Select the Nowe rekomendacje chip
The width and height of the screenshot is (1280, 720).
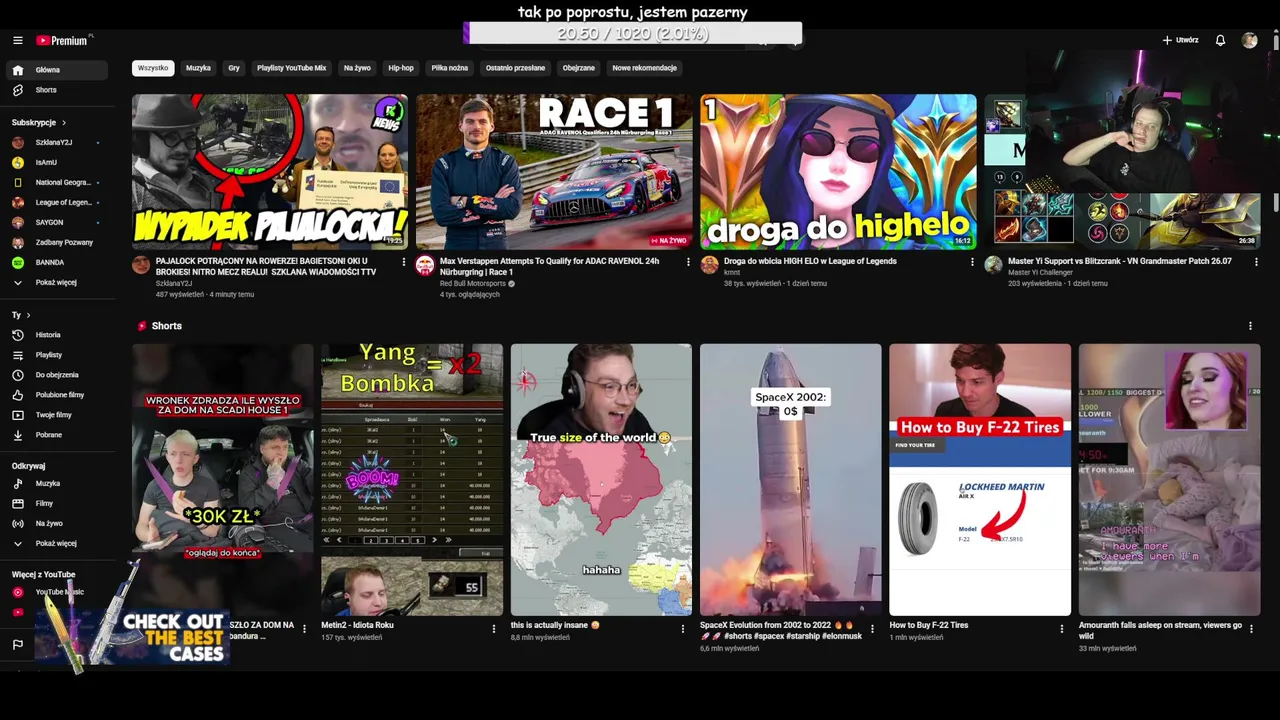[645, 68]
